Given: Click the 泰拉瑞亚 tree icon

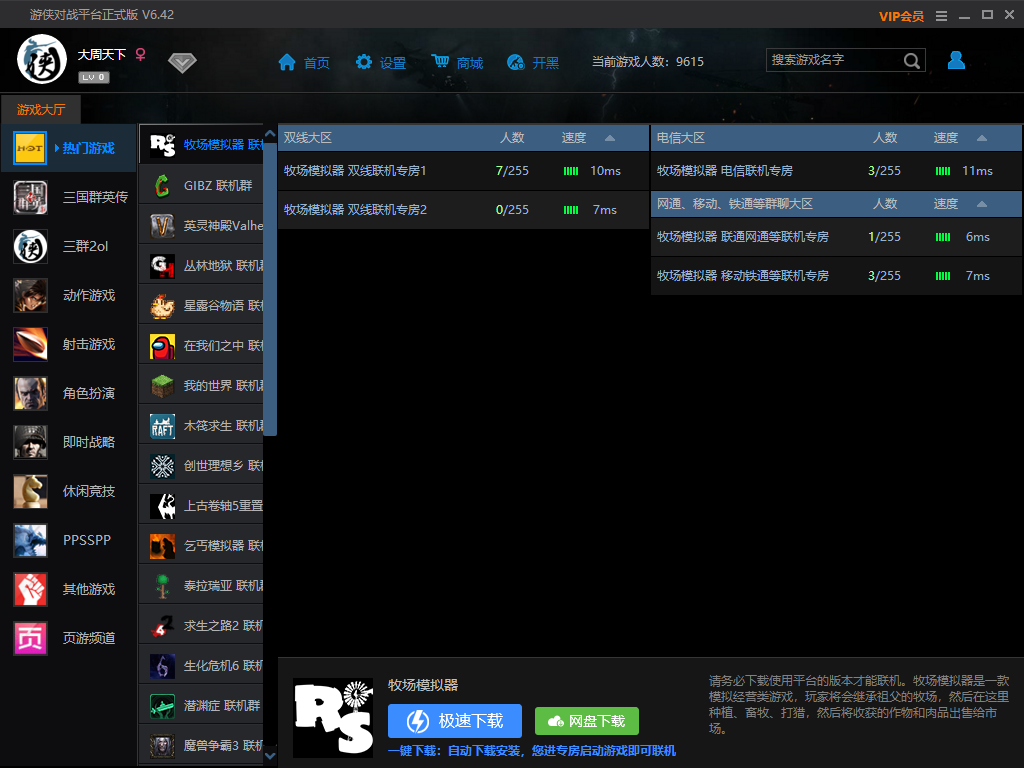Looking at the screenshot, I should pyautogui.click(x=163, y=586).
